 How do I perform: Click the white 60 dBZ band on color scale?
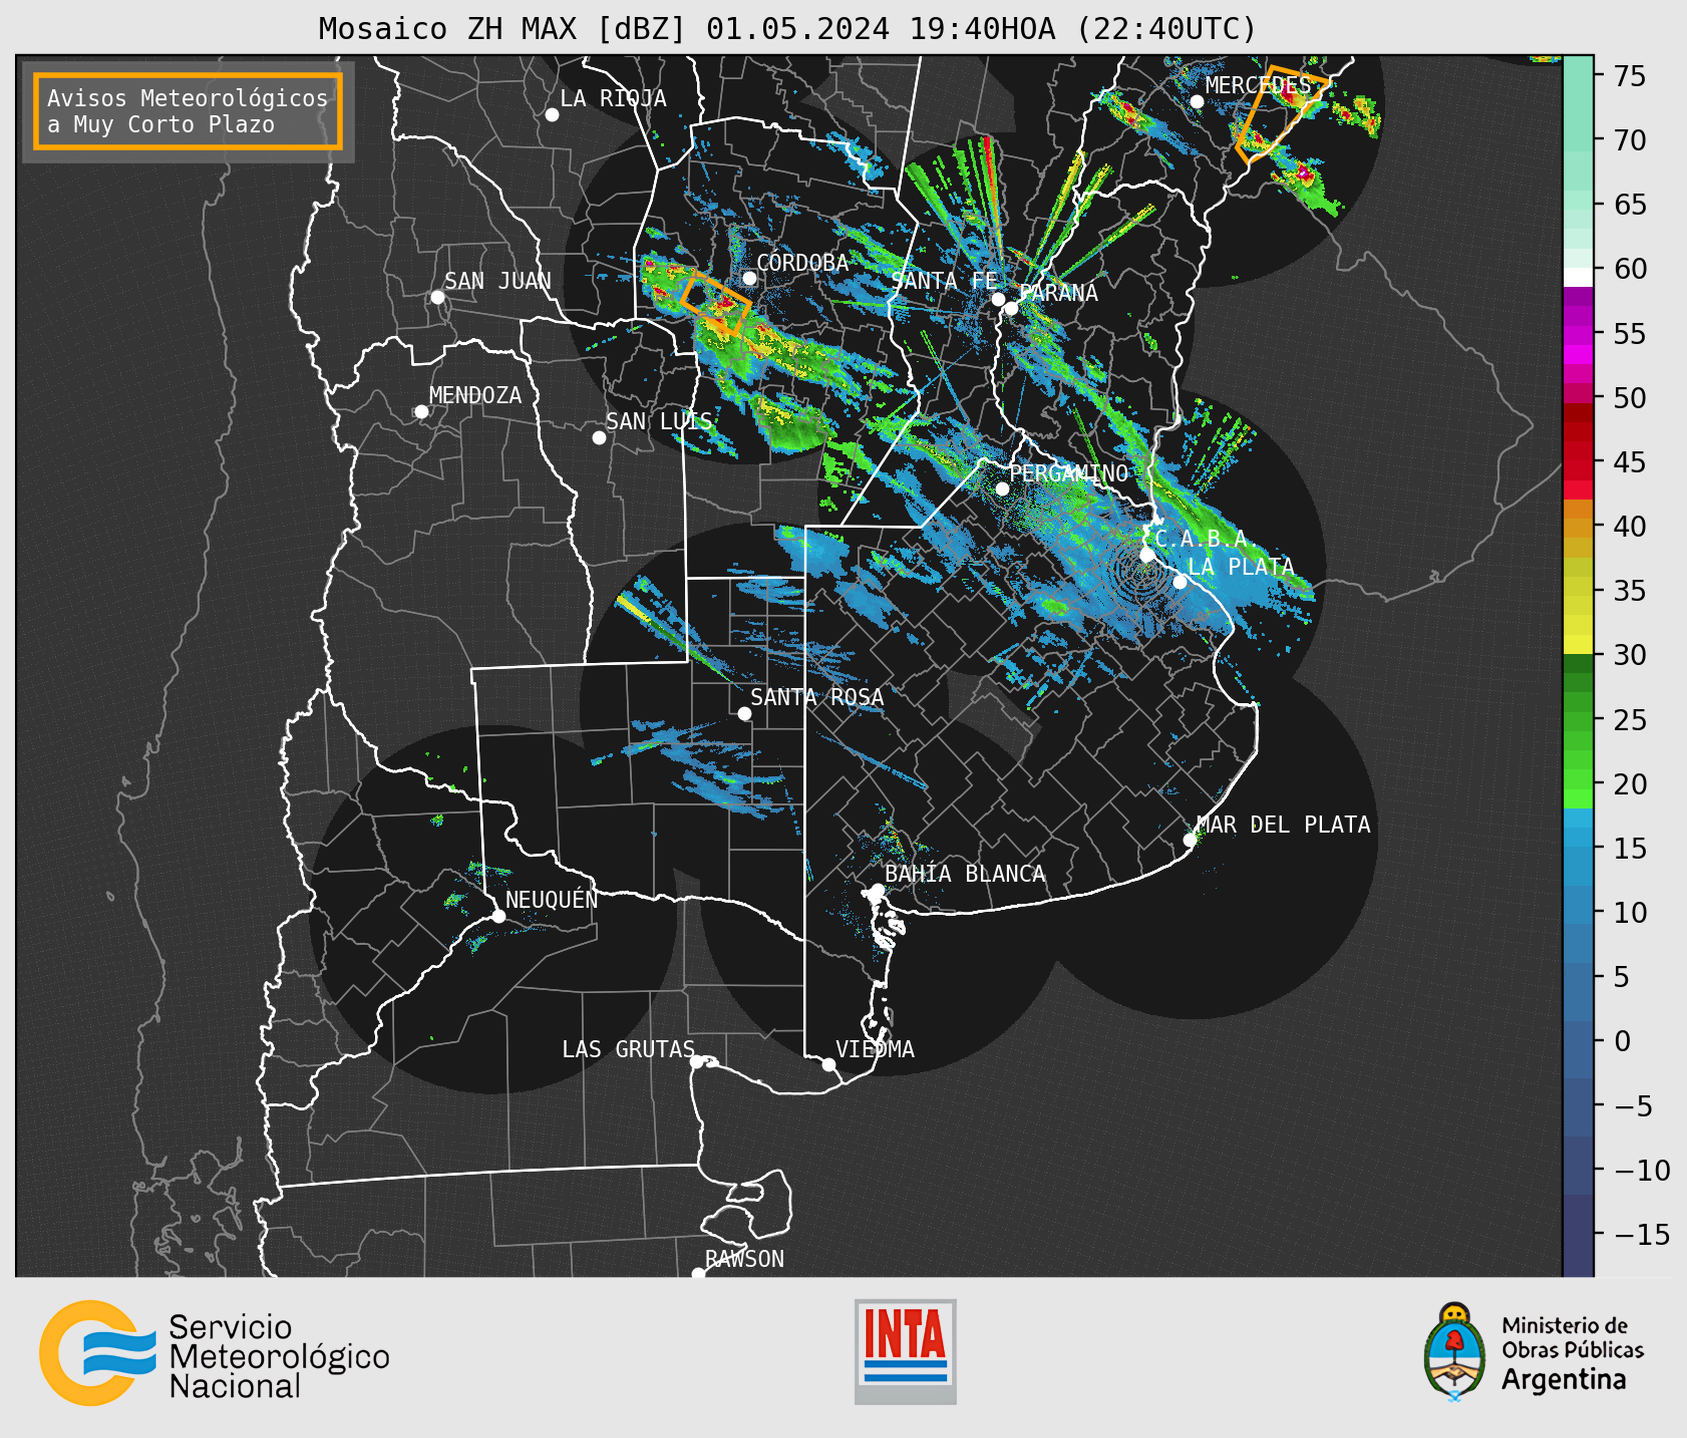click(1578, 277)
